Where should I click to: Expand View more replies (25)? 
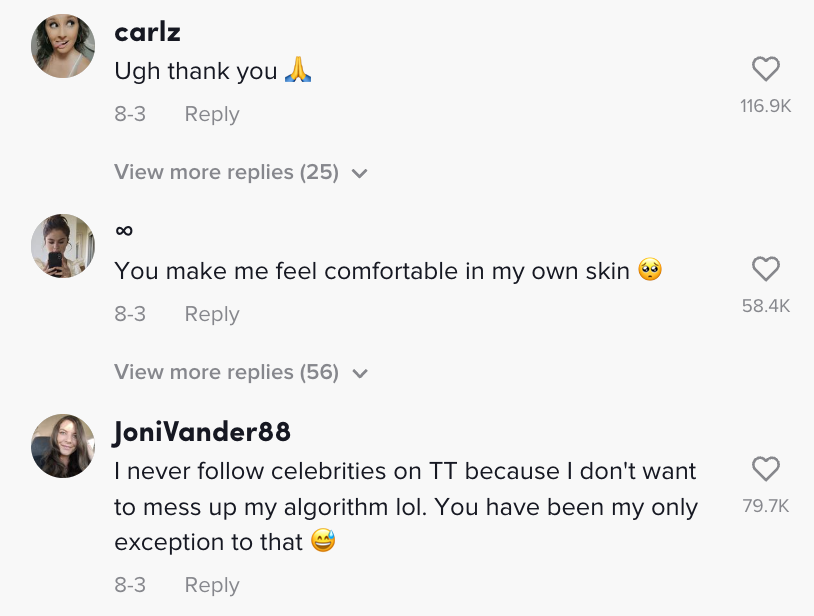pos(241,172)
